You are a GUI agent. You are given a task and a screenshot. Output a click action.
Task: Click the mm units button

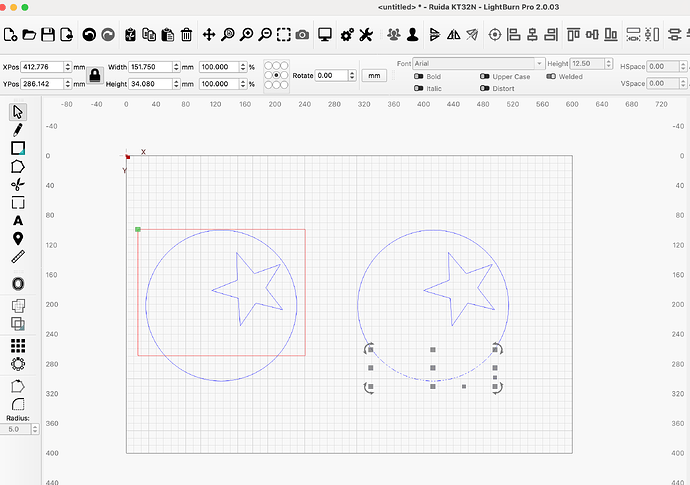[374, 76]
